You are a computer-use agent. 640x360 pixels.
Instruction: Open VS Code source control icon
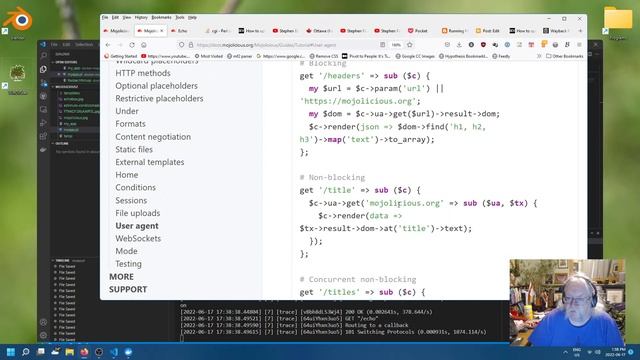44,83
